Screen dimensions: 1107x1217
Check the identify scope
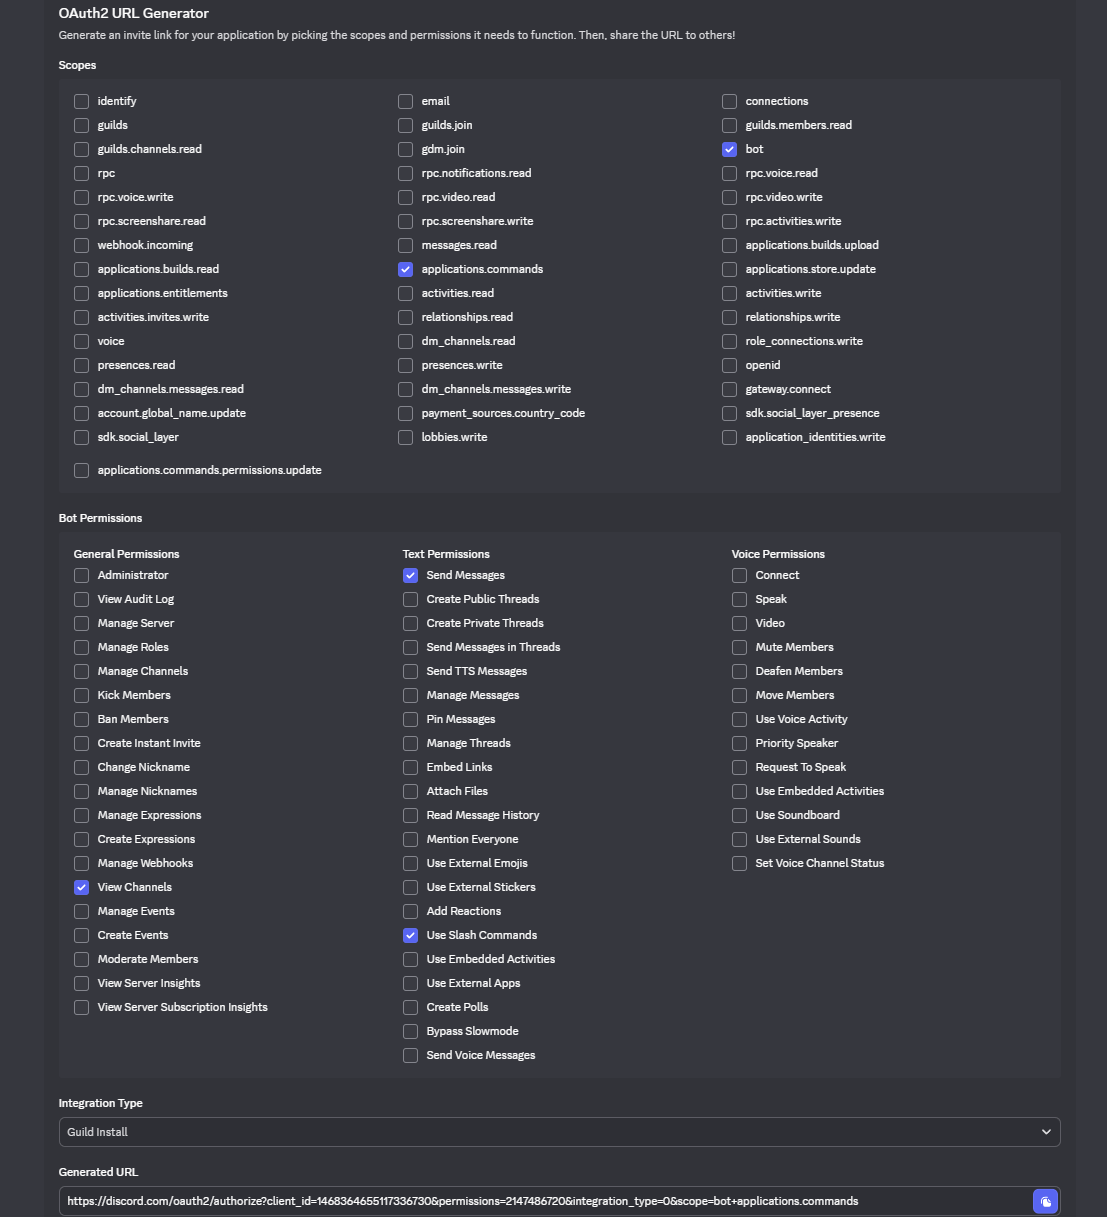coord(82,101)
